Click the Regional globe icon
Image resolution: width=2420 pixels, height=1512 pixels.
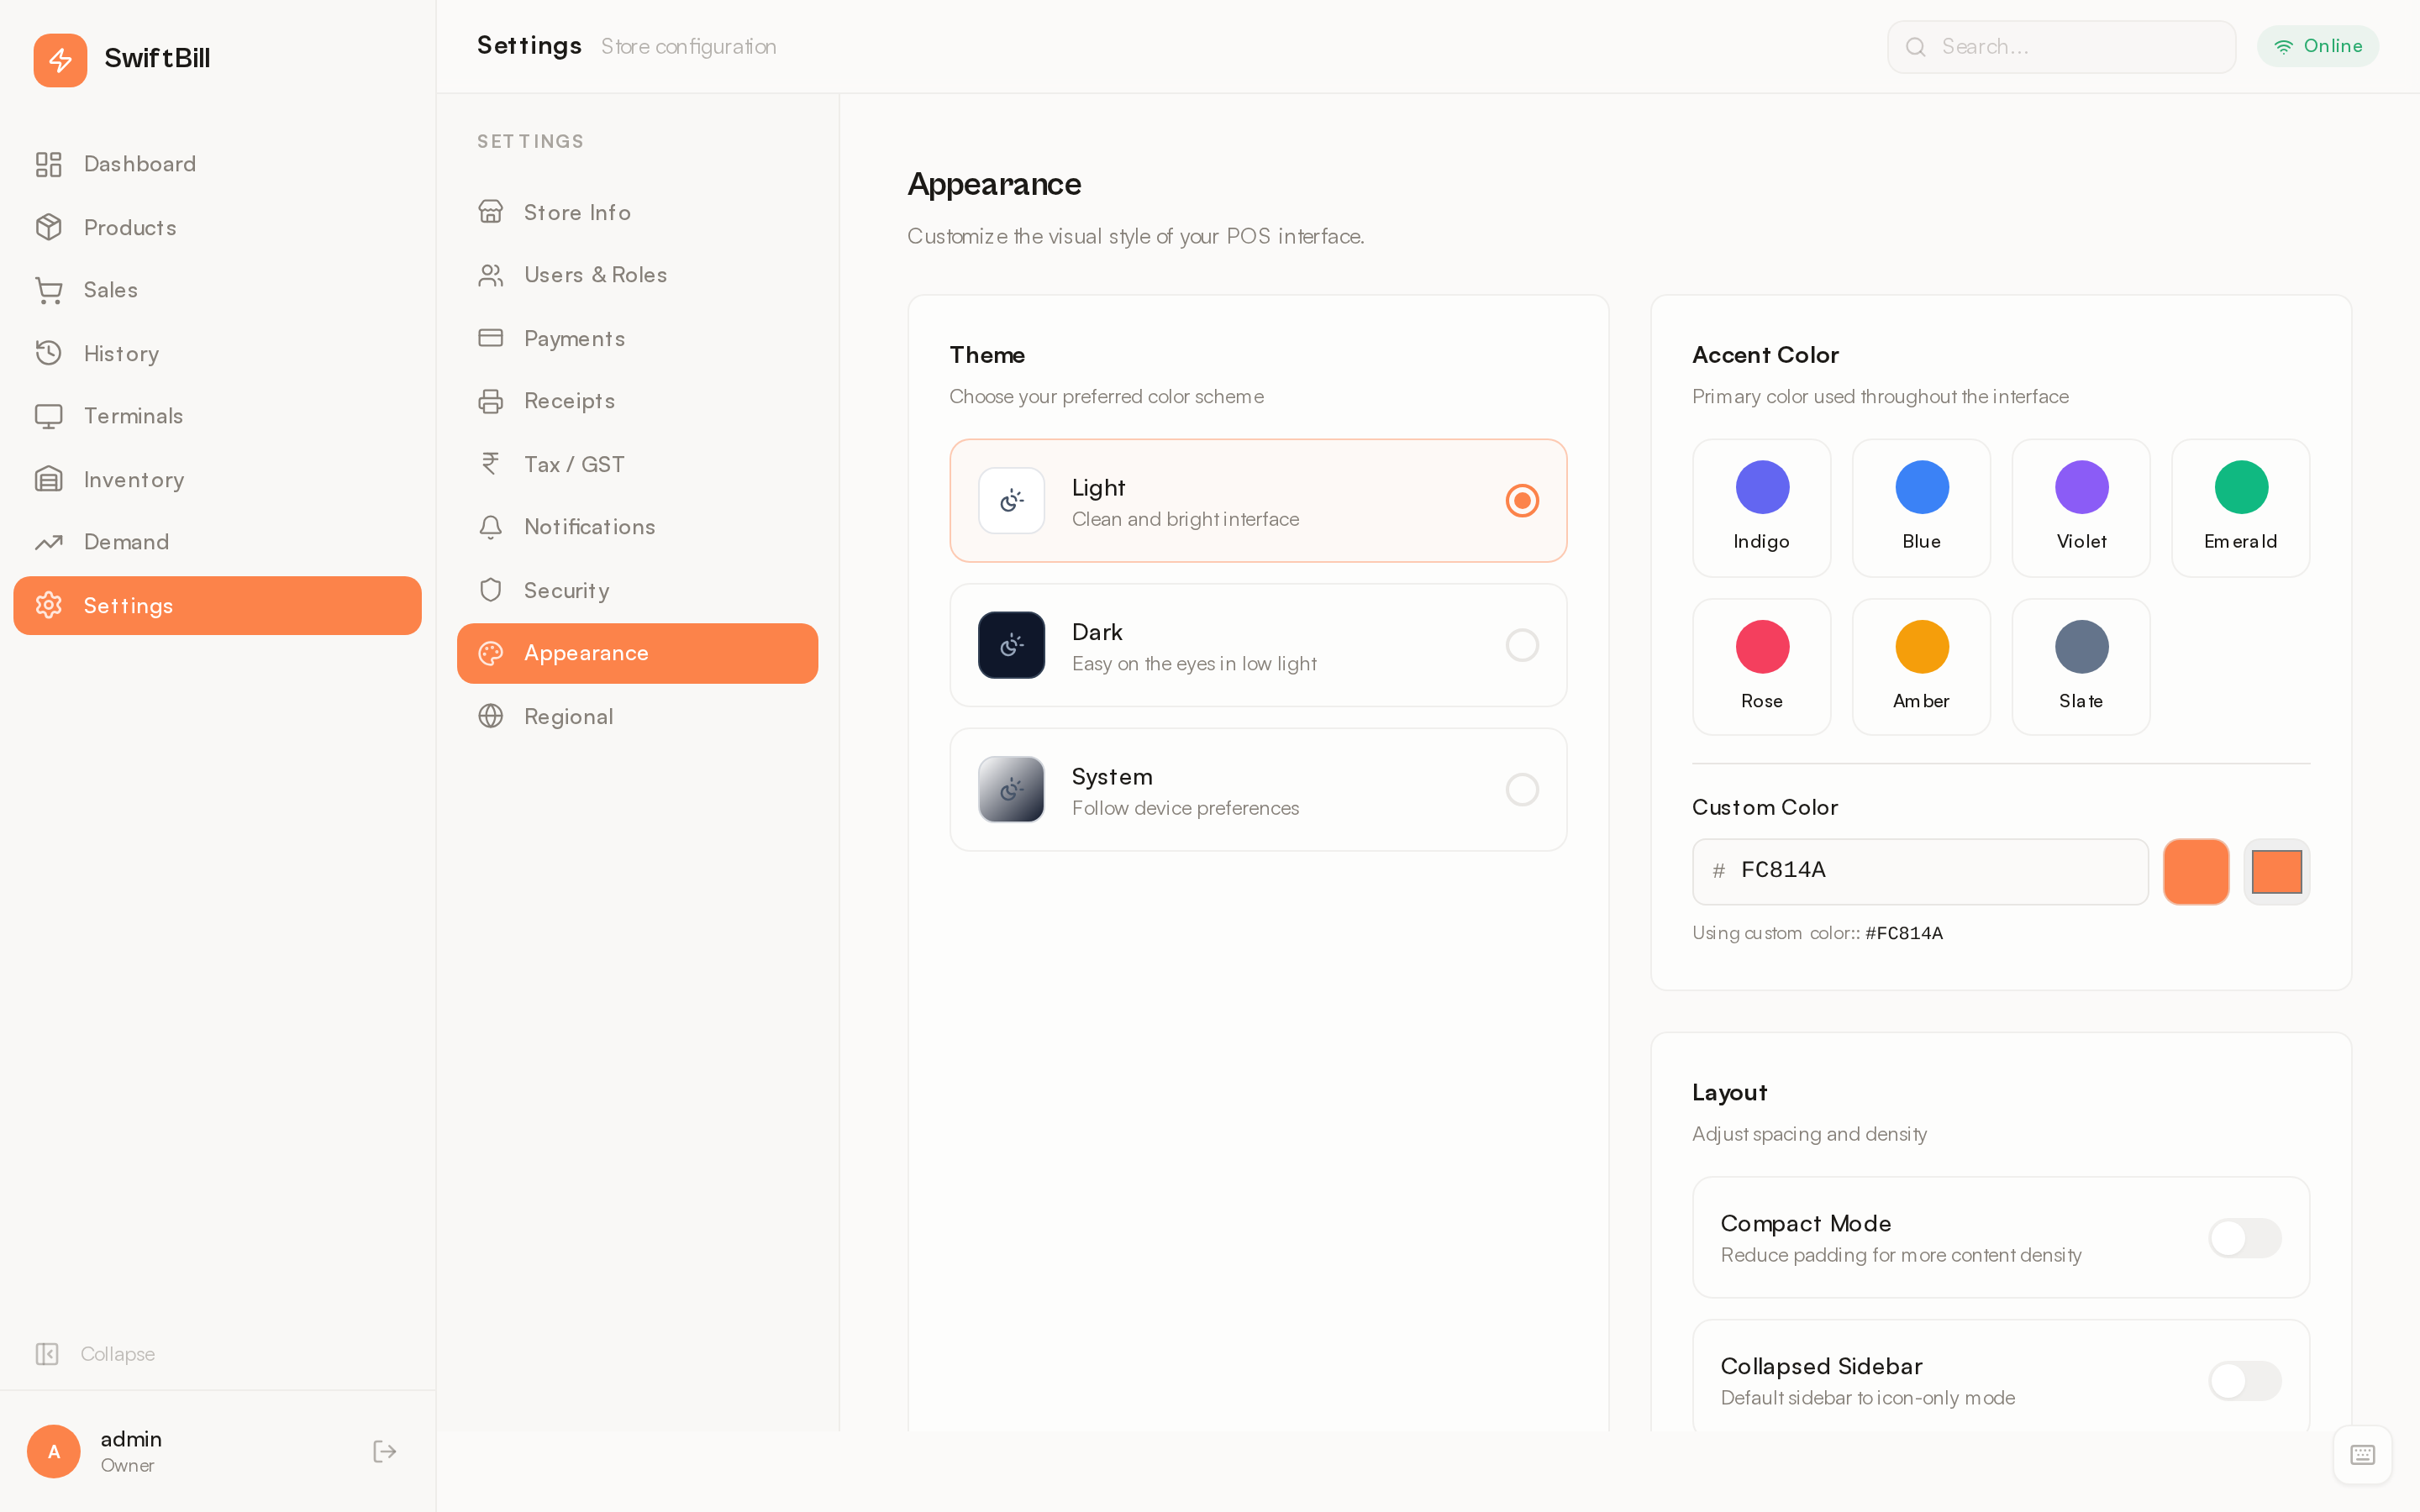(490, 716)
